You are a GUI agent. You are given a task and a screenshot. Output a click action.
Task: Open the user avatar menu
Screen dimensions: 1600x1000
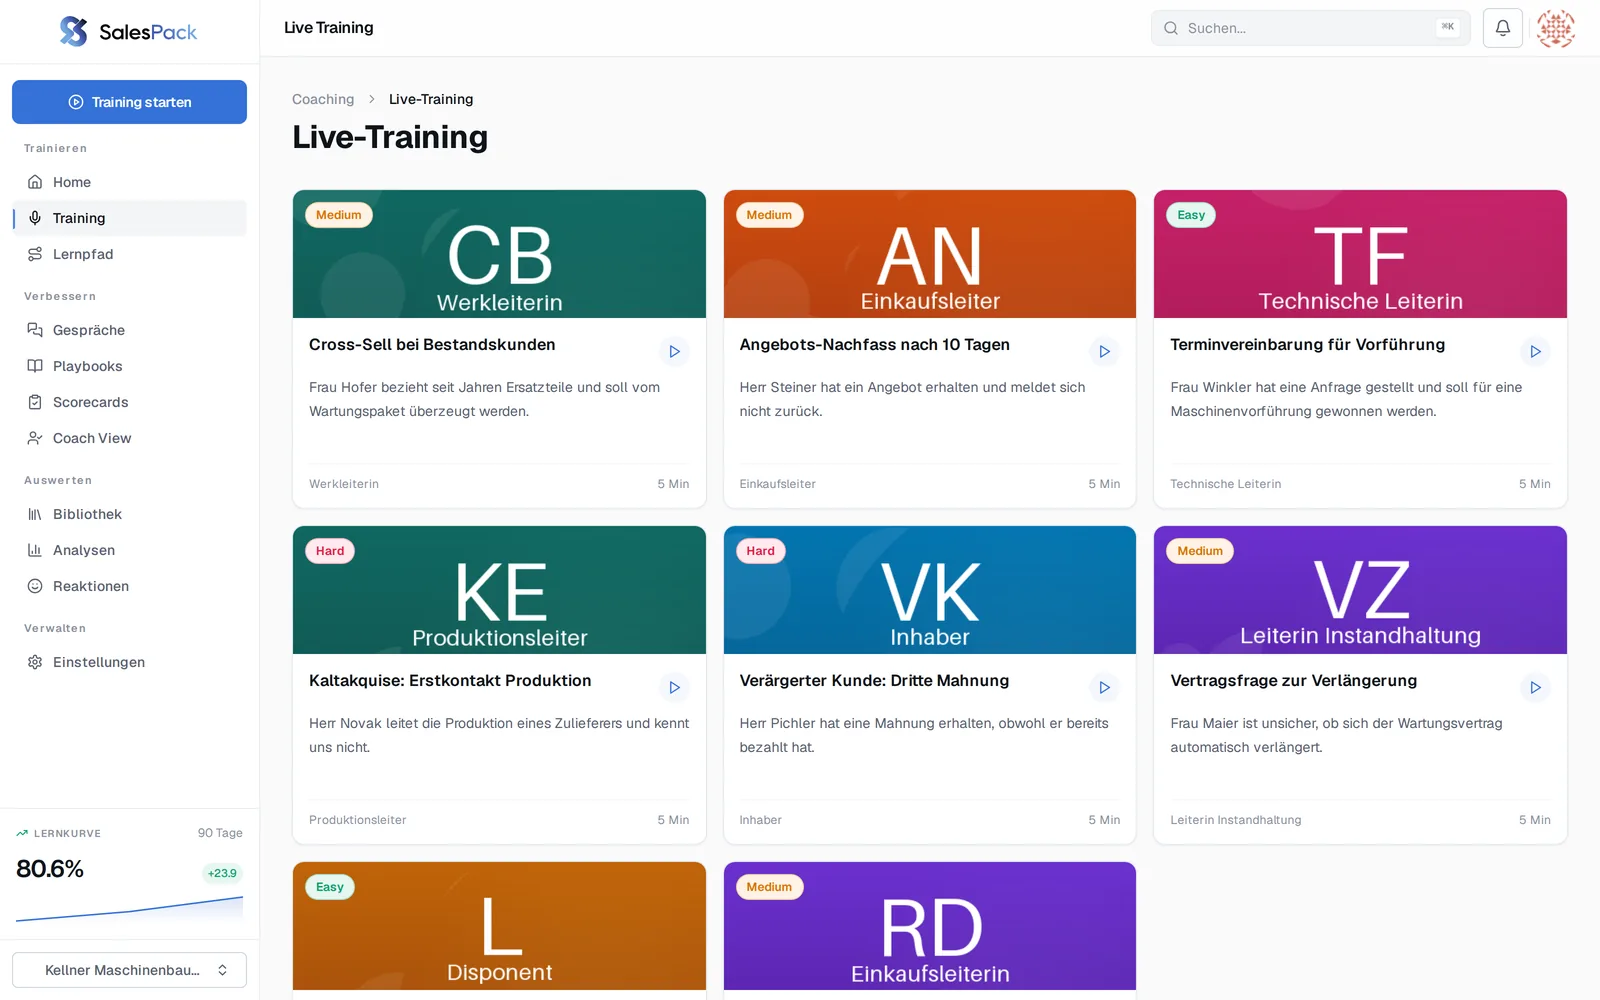(x=1556, y=28)
